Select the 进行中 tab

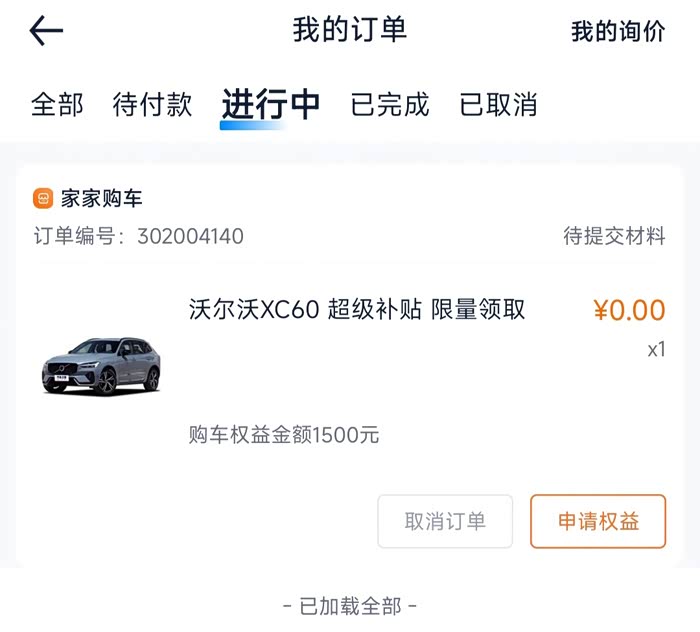pos(270,104)
